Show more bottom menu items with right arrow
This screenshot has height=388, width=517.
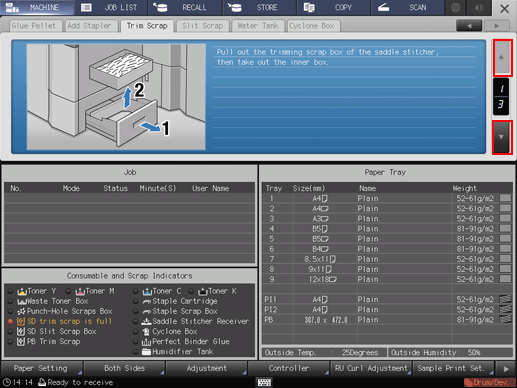coord(506,369)
